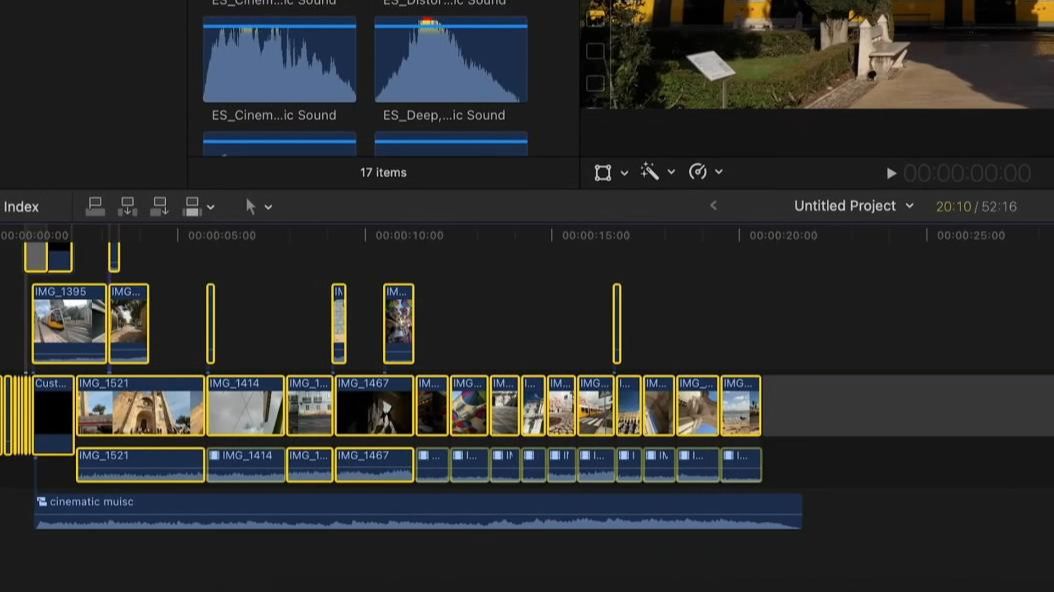This screenshot has width=1054, height=592.
Task: Click the retime speed icon
Action: pos(698,172)
